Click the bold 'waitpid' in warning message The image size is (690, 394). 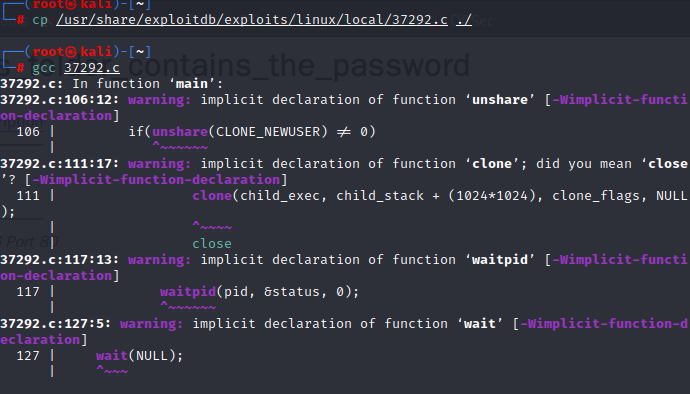click(500, 260)
